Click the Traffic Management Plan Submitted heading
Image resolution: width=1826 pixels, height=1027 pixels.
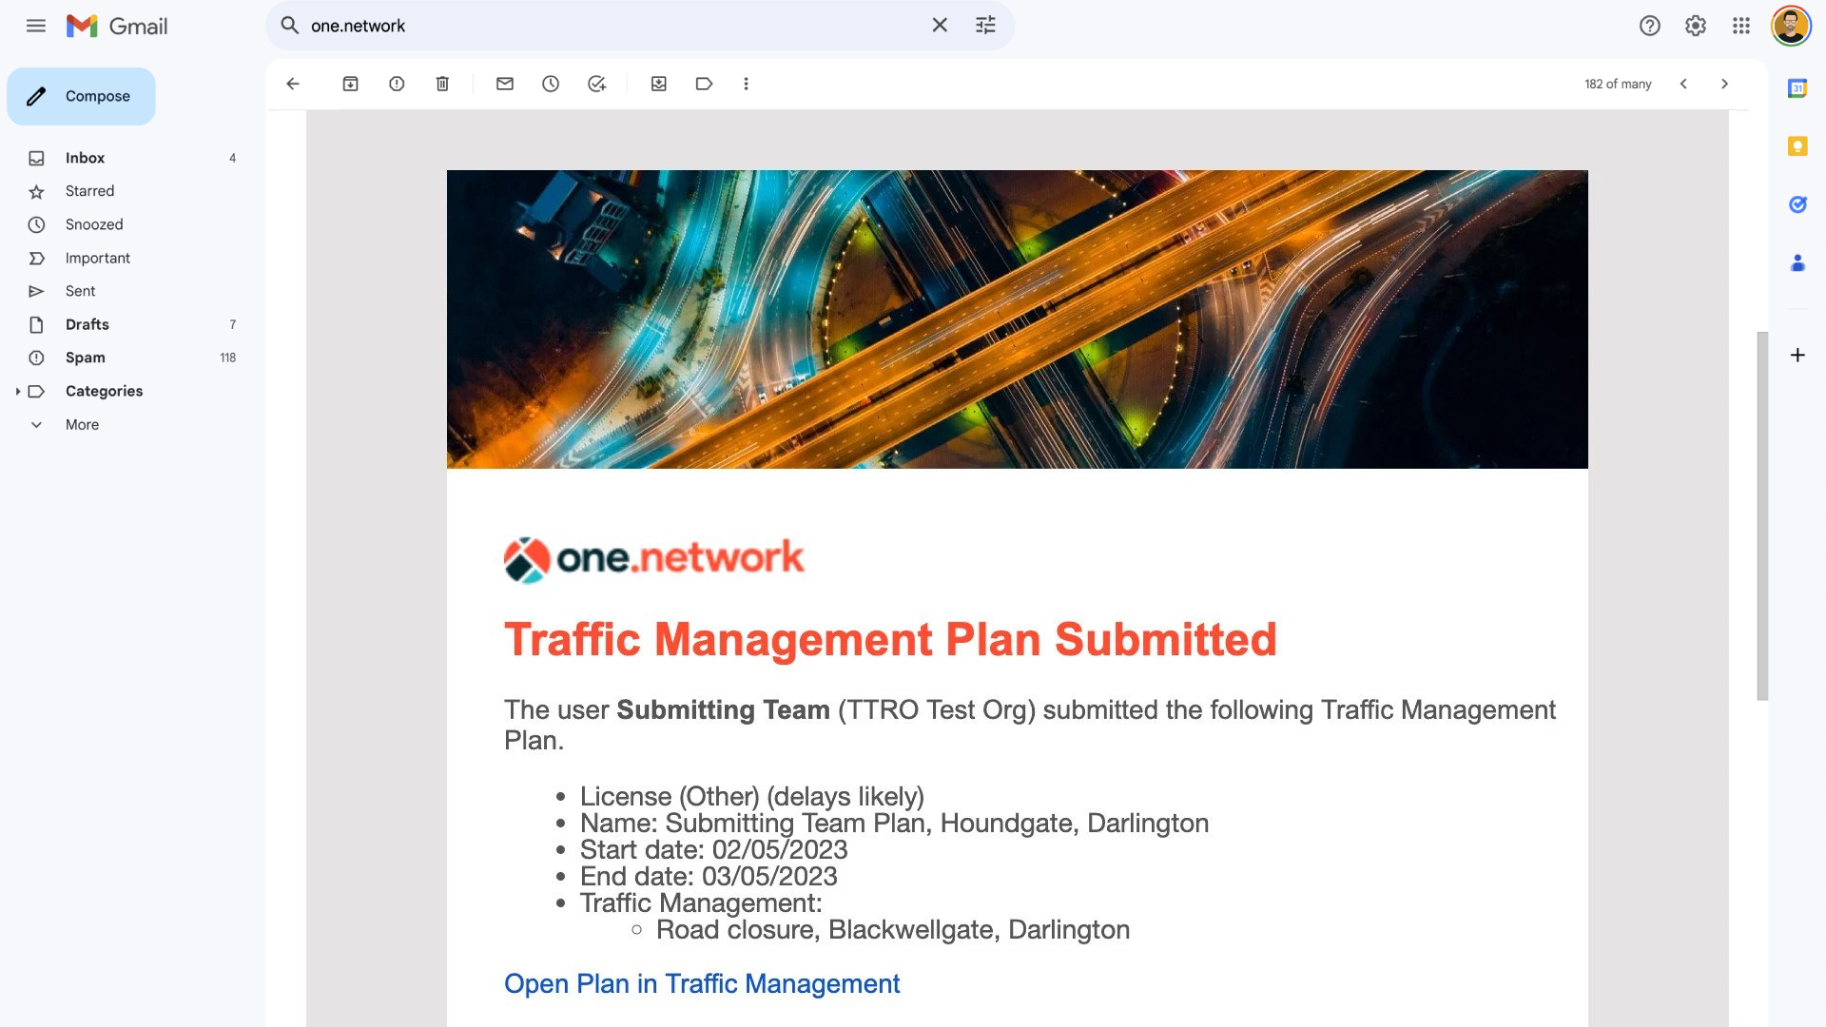(x=890, y=640)
